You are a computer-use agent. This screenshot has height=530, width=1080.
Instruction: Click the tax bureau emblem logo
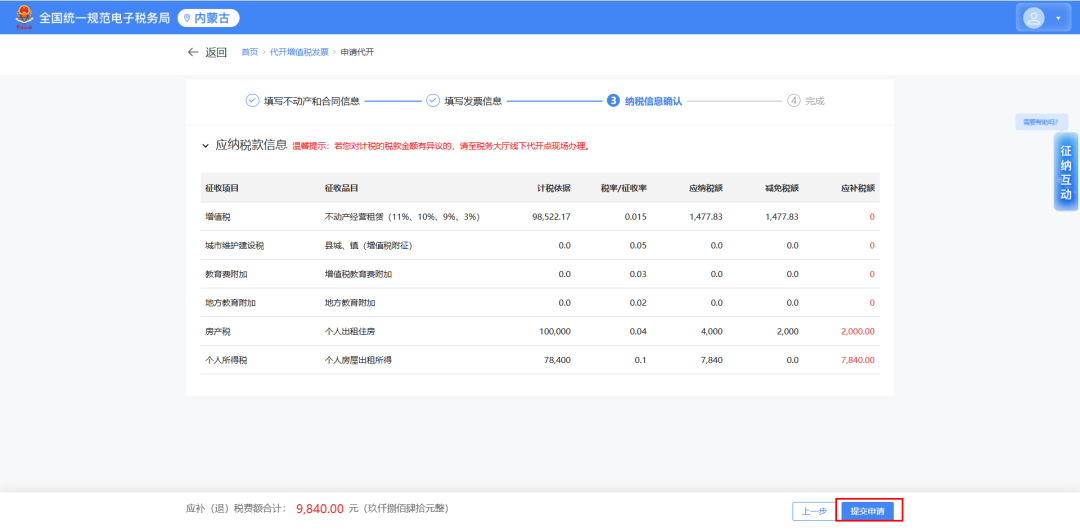[x=24, y=17]
